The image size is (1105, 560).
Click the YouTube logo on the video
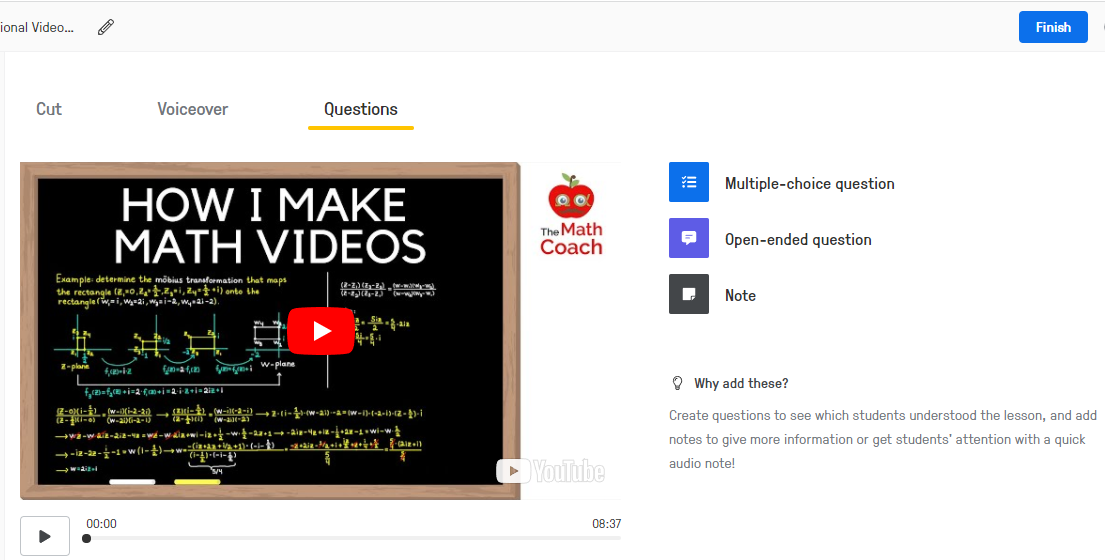coord(550,471)
